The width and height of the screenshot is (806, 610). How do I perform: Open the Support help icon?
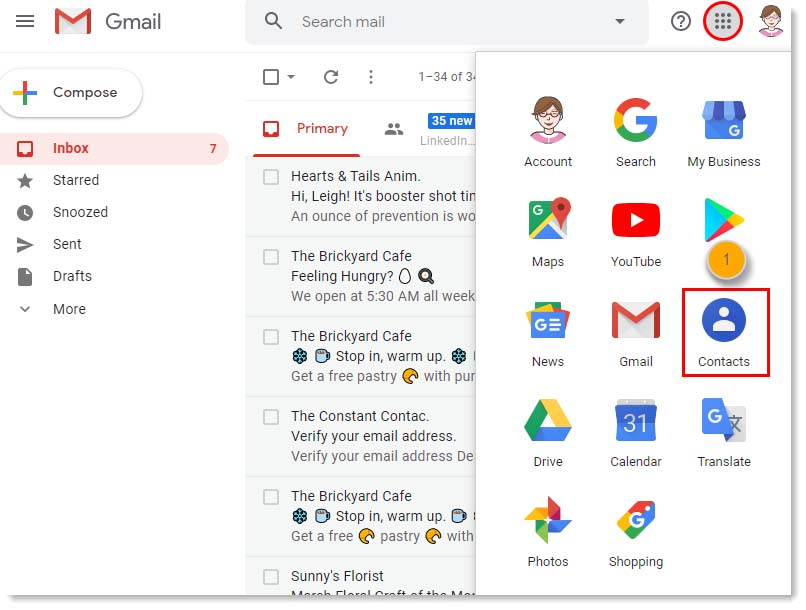click(681, 21)
